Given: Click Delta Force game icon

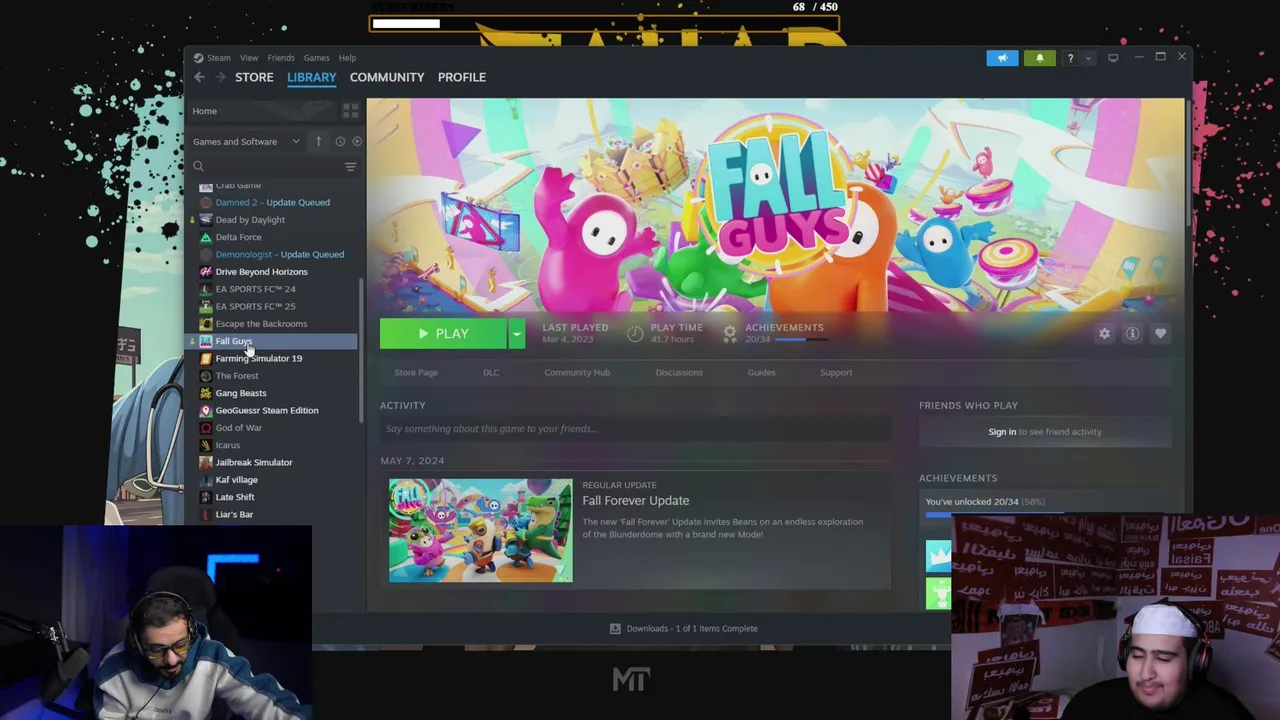Looking at the screenshot, I should (206, 237).
